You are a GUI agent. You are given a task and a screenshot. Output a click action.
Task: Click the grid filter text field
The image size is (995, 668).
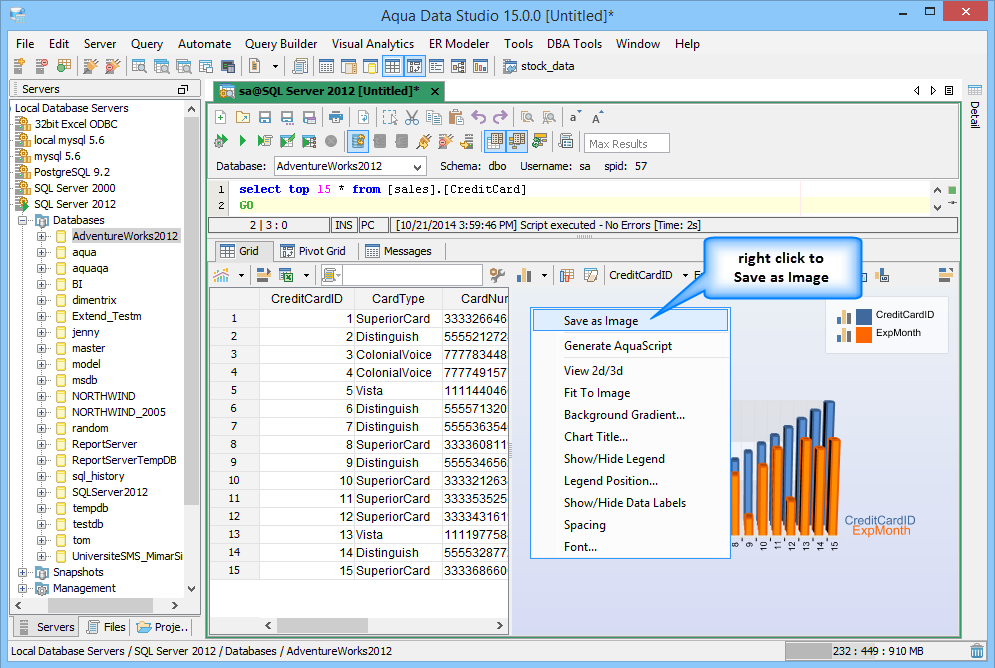412,275
